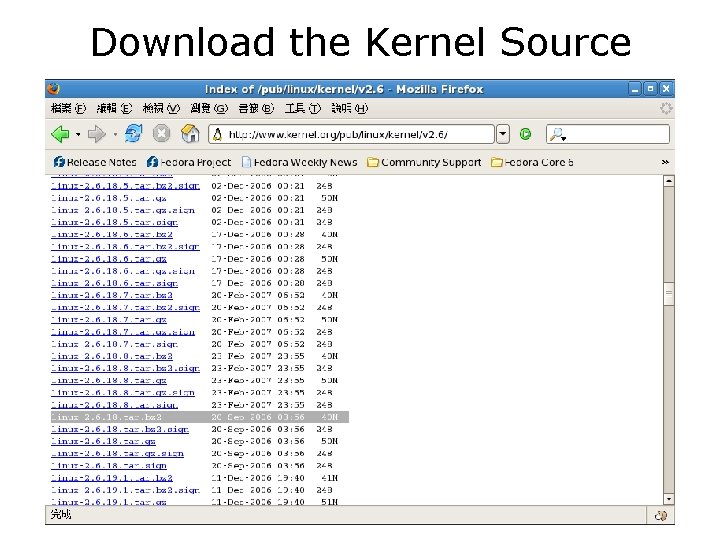Click the Firefox logo in title bar
The width and height of the screenshot is (720, 540).
(x=54, y=88)
